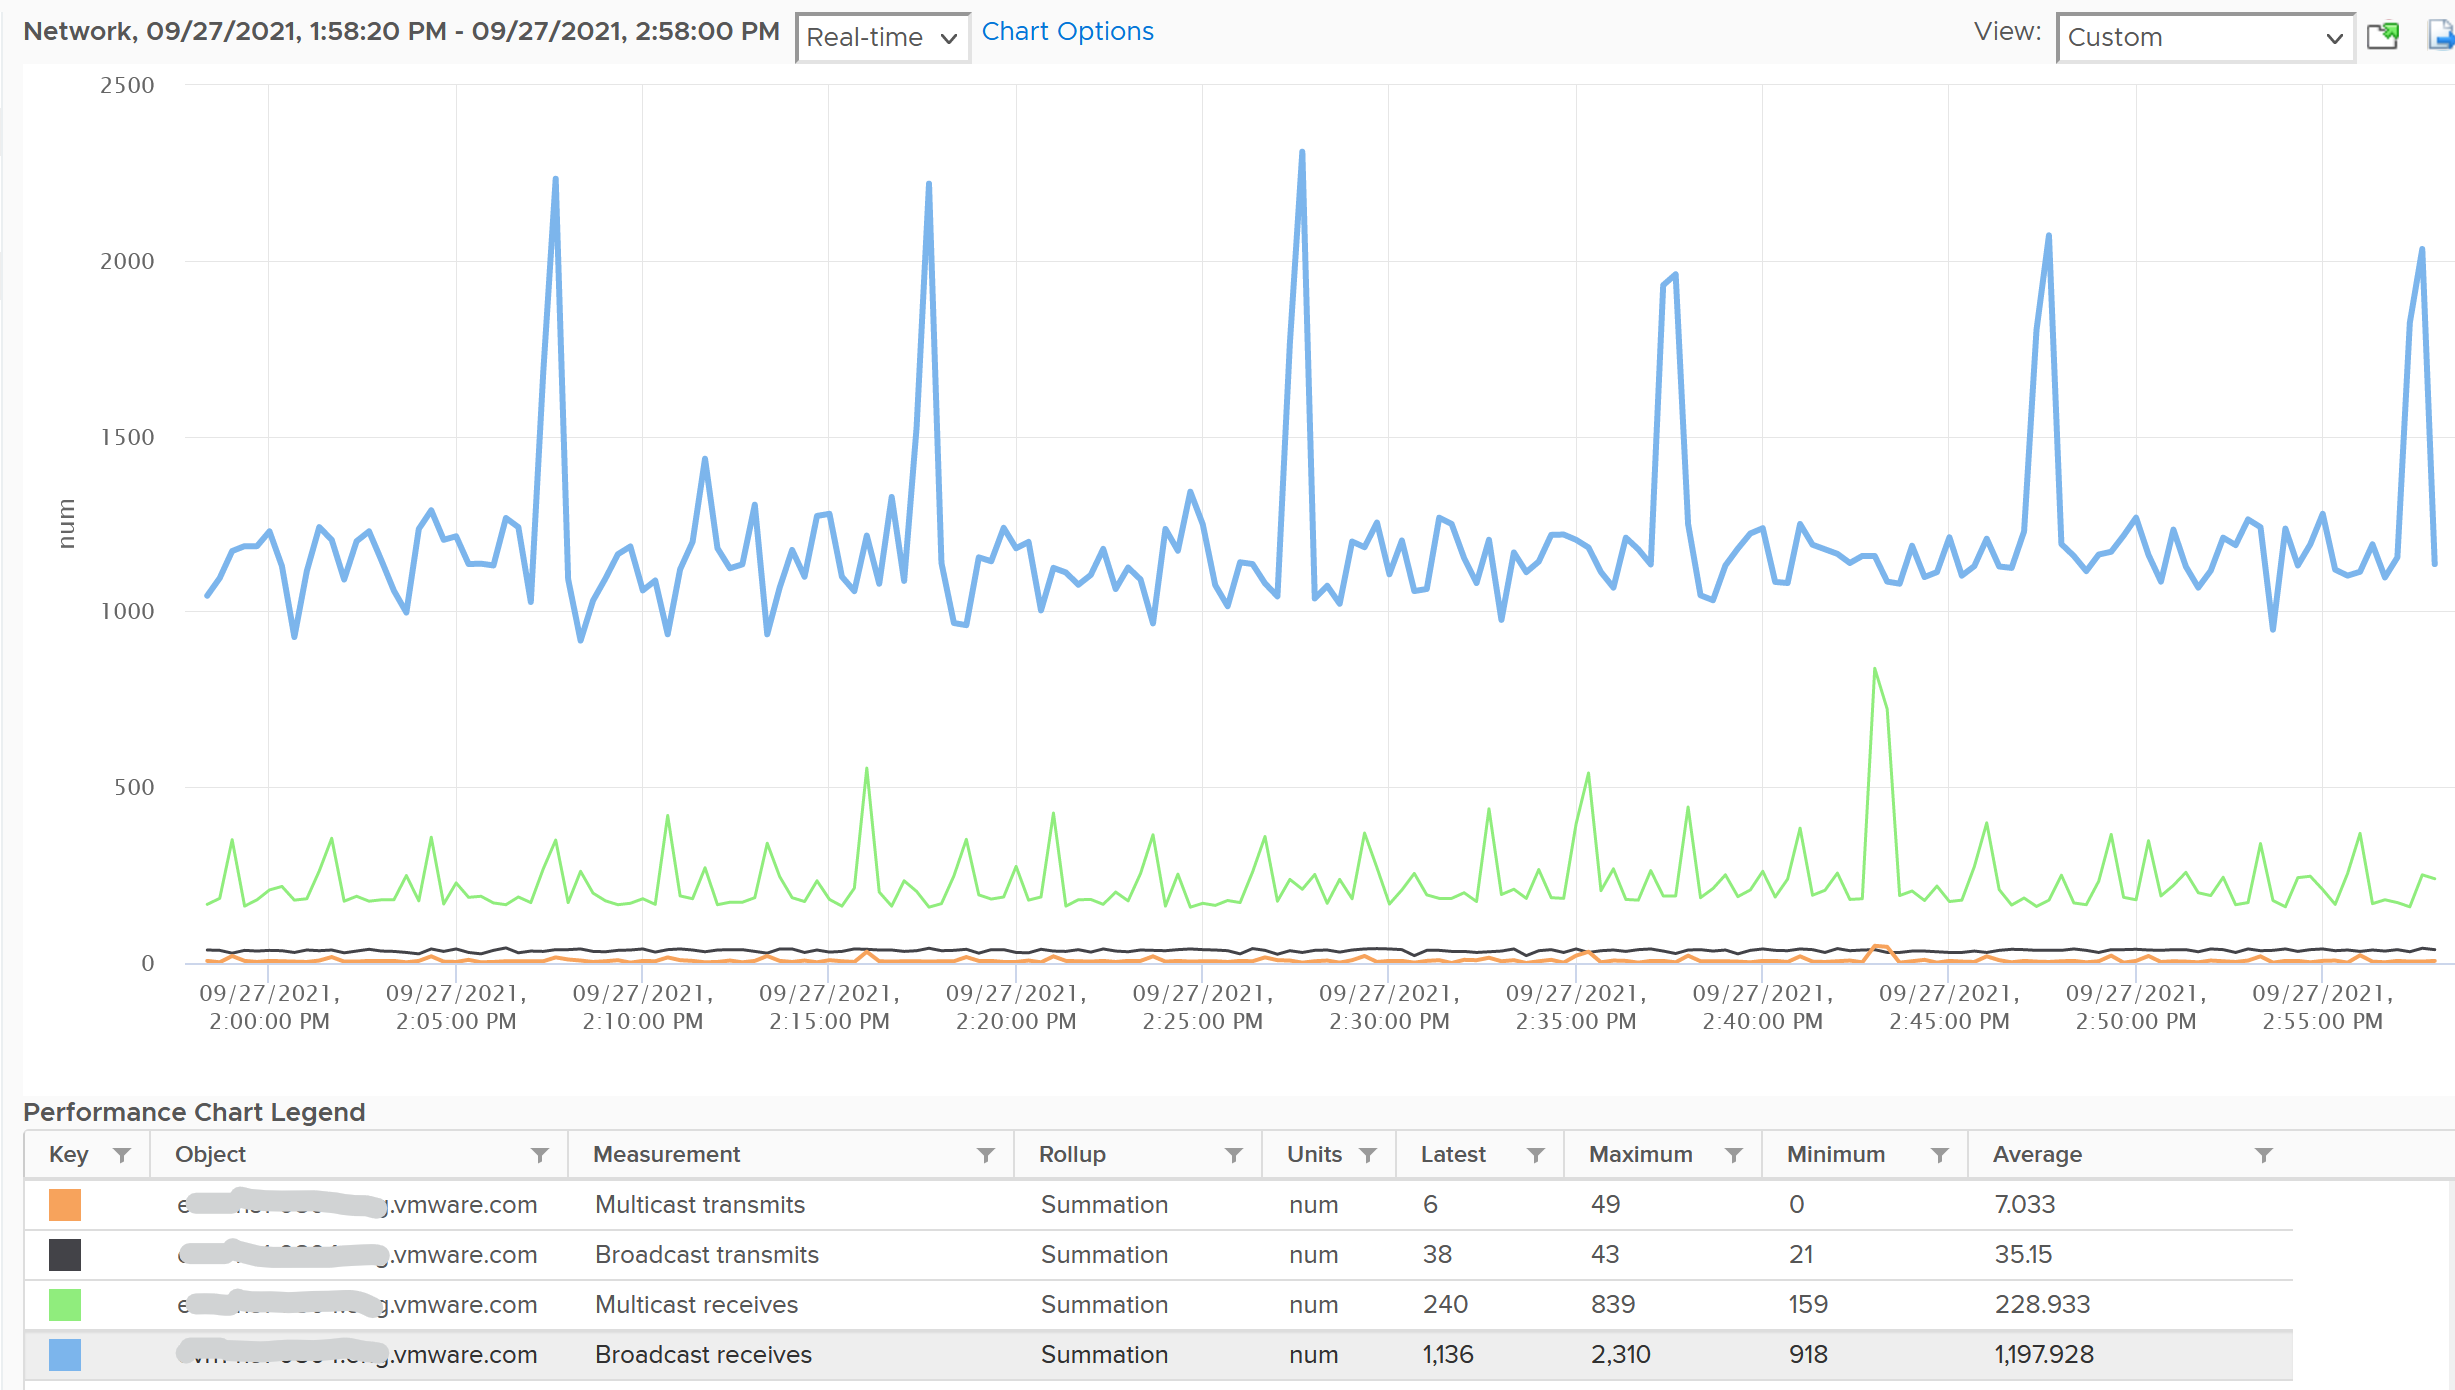Click the maximum value 839

point(1613,1305)
